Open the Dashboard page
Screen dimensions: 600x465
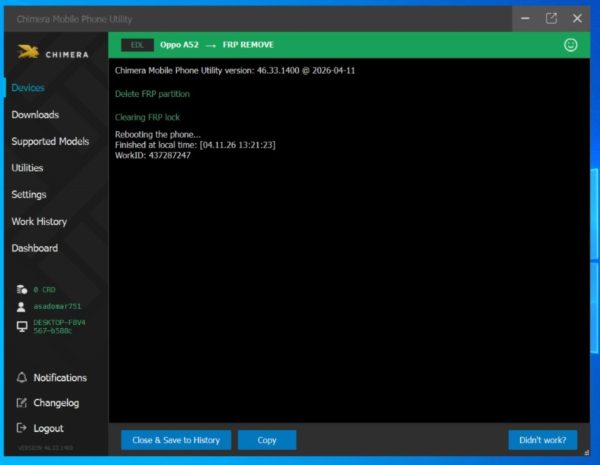coord(35,248)
